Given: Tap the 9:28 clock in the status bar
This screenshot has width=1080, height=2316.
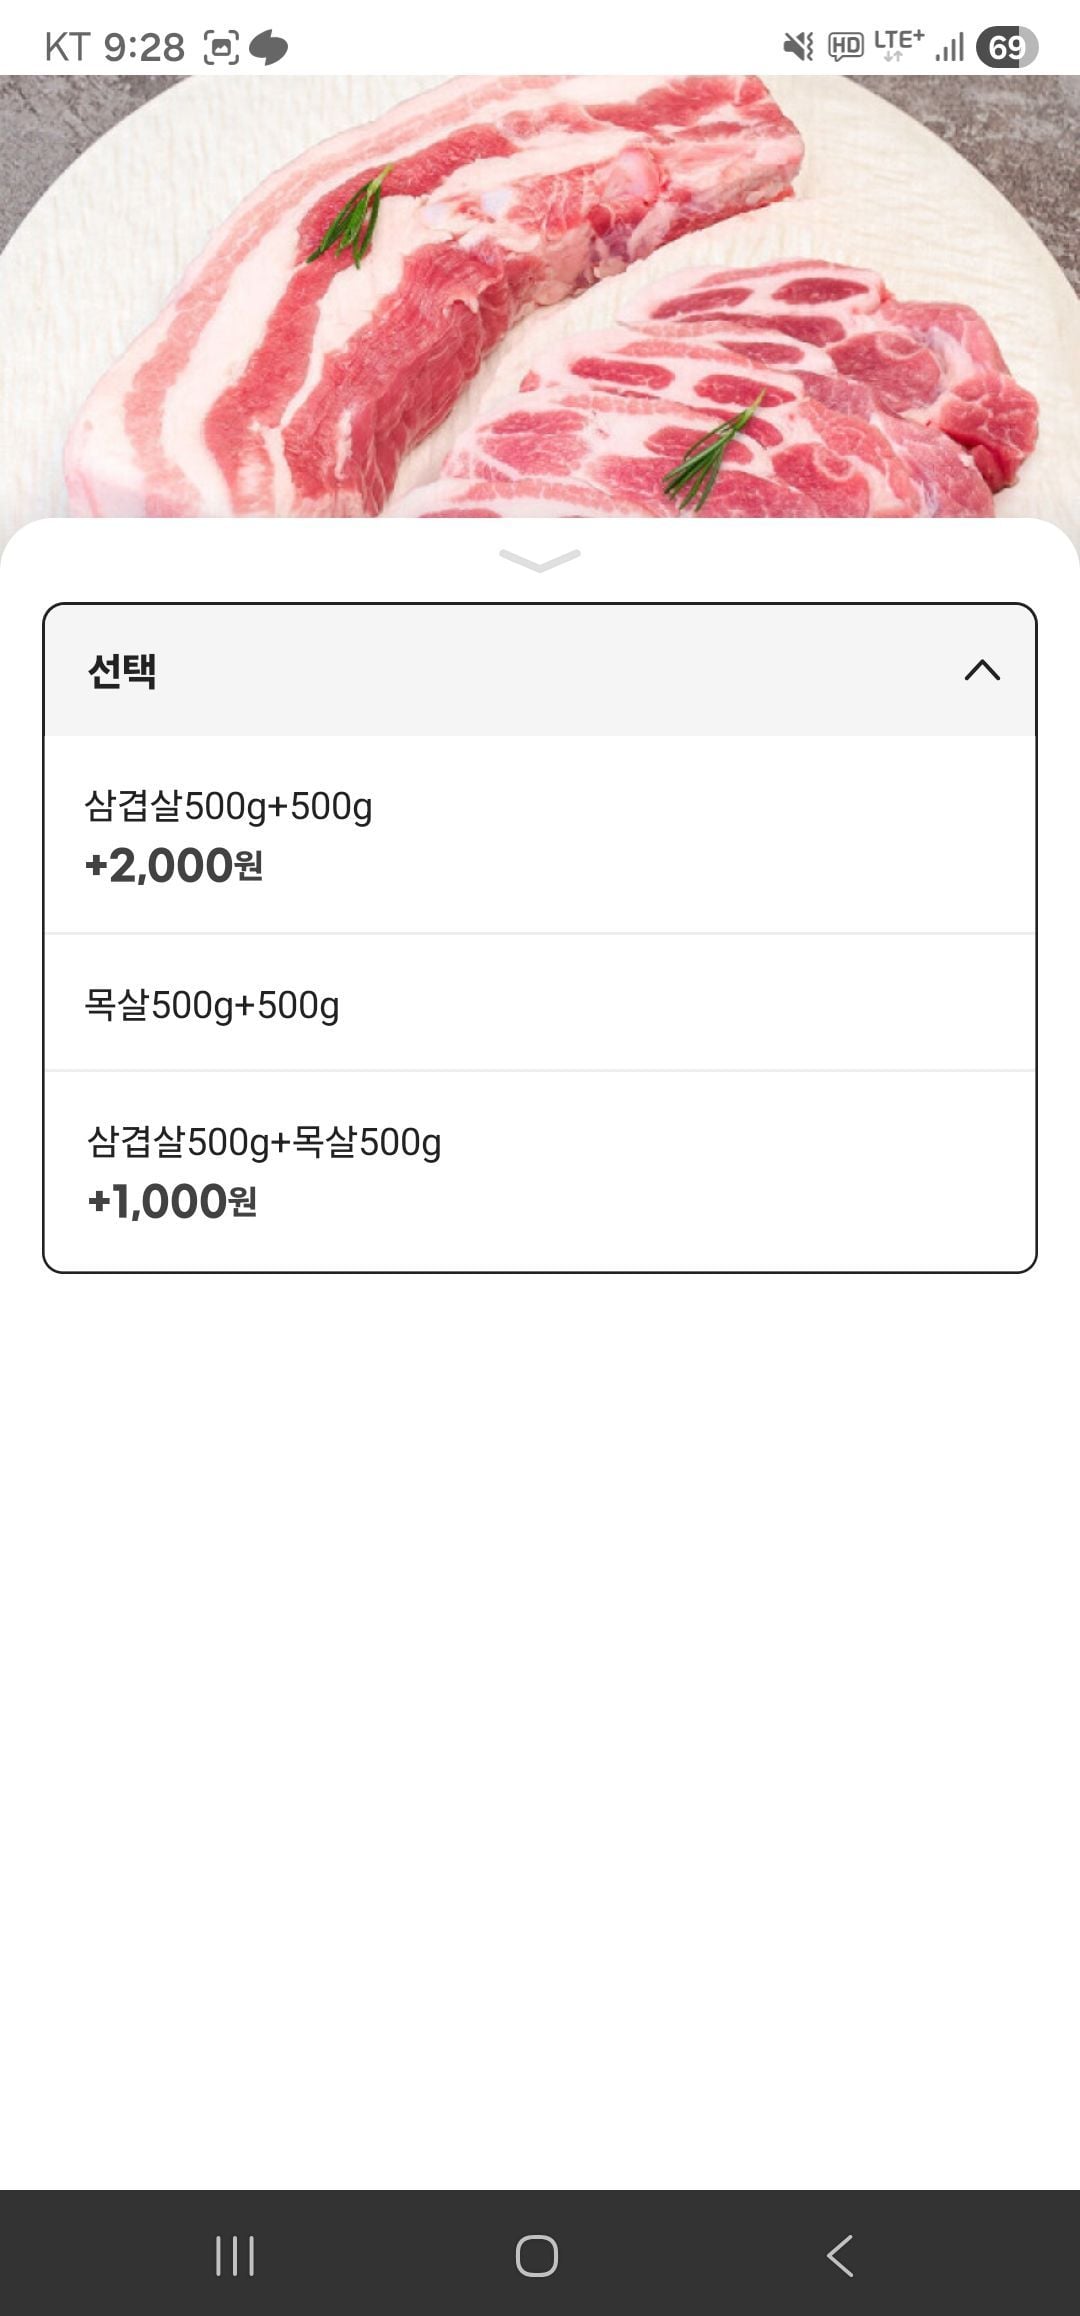Looking at the screenshot, I should (144, 47).
